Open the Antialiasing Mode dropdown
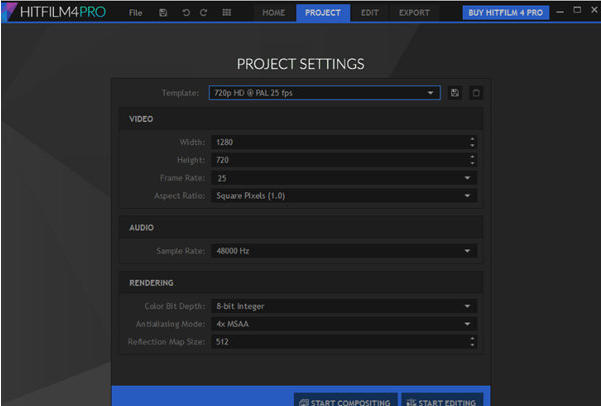The width and height of the screenshot is (601, 406). (x=341, y=324)
